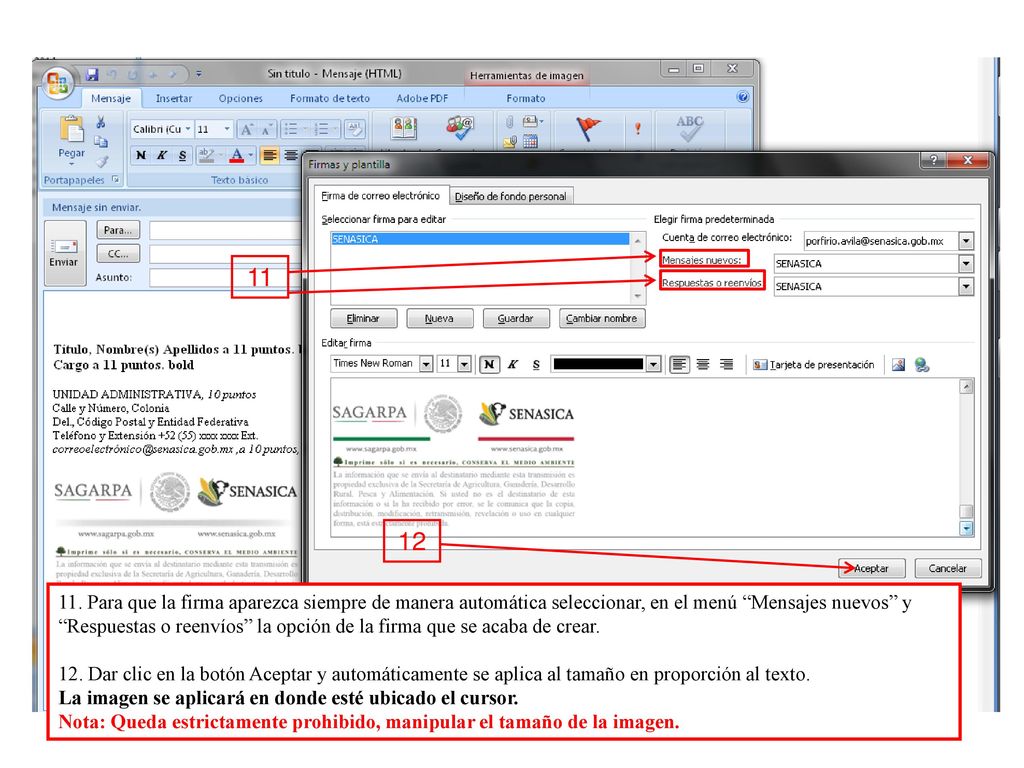Viewport: 1024px width, 768px height.
Task: Copy selection with the ribbon copy icon
Action: (101, 142)
